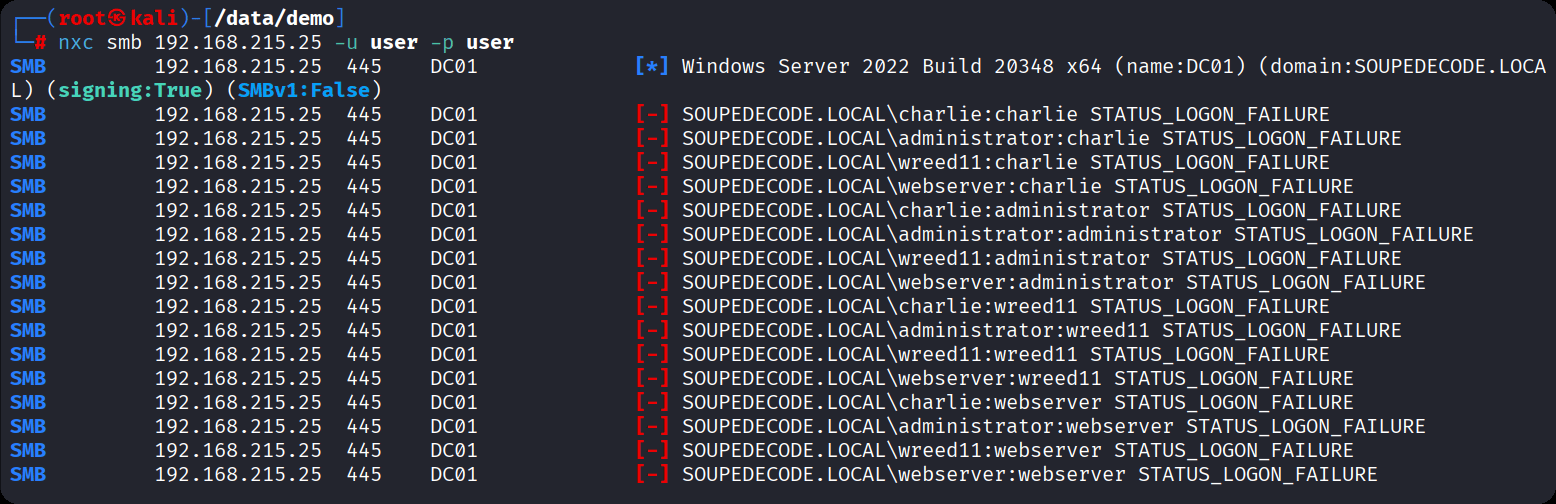The image size is (1556, 504).
Task: Click the [-] marker beside wreed11:wreed11 line
Action: point(652,355)
